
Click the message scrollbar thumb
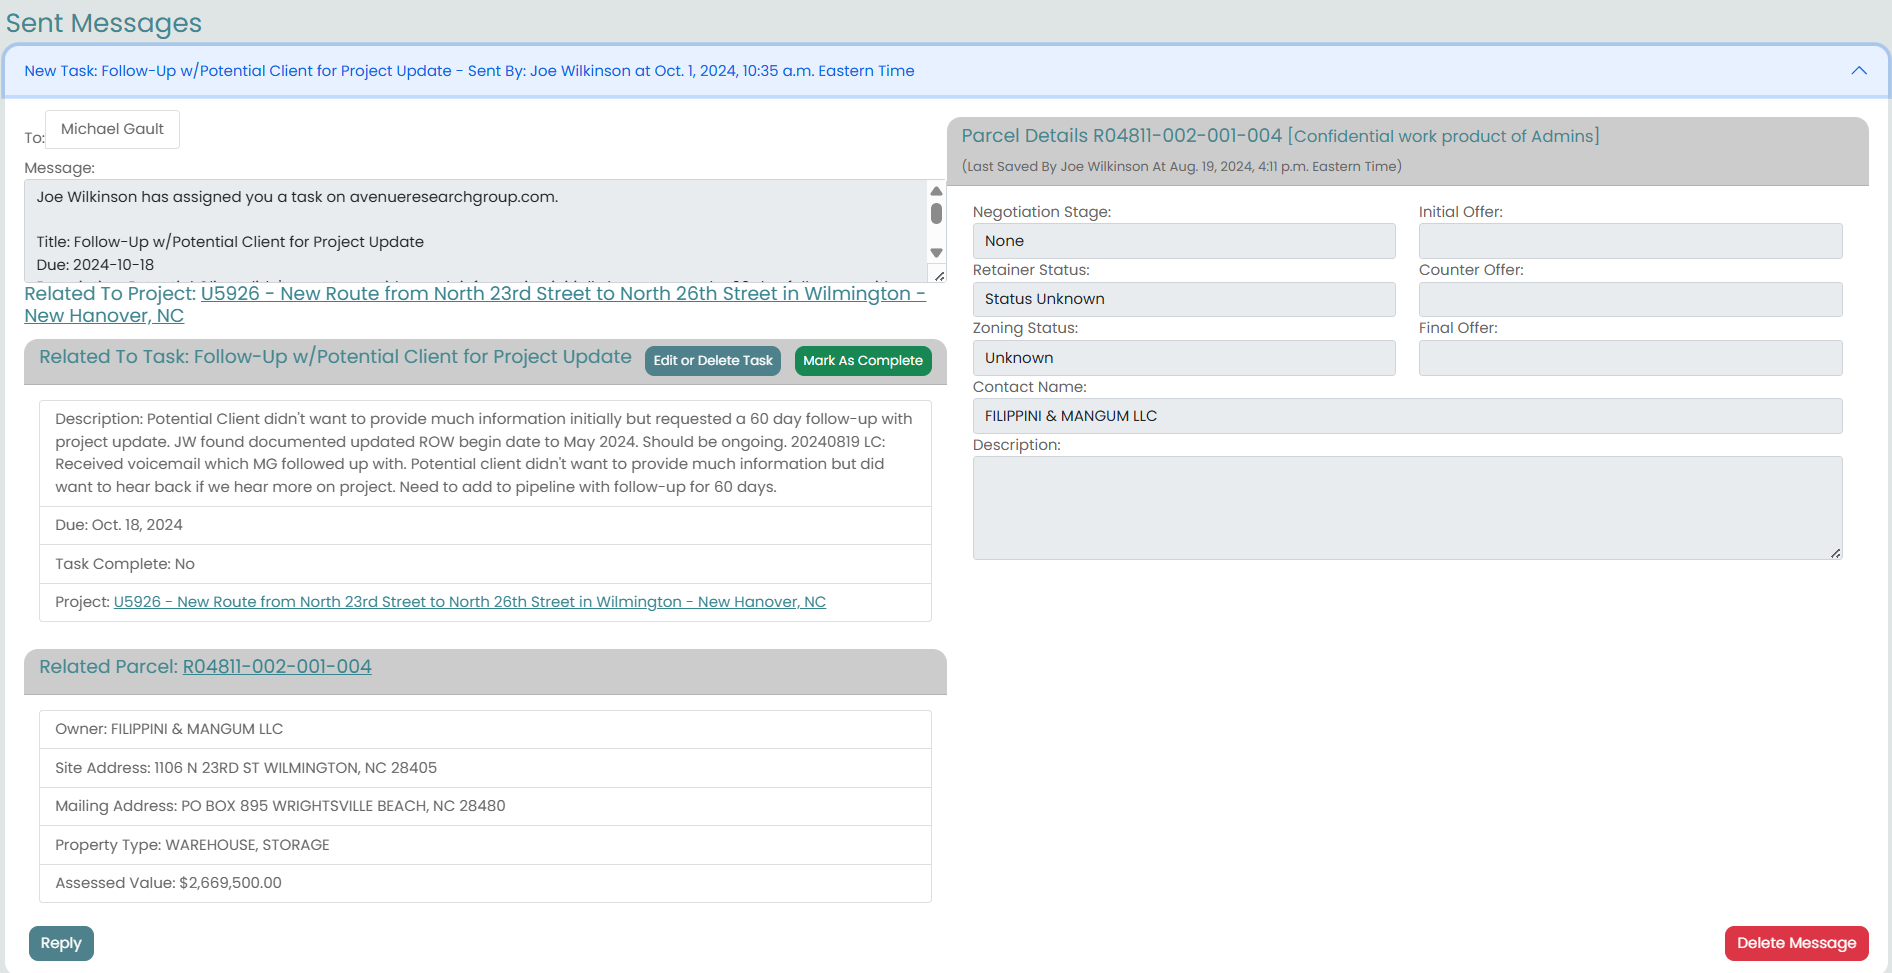936,213
